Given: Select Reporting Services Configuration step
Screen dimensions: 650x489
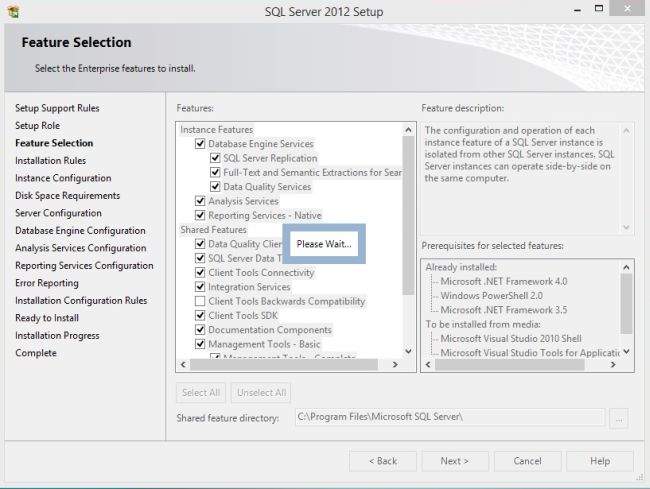Looking at the screenshot, I should coord(84,265).
